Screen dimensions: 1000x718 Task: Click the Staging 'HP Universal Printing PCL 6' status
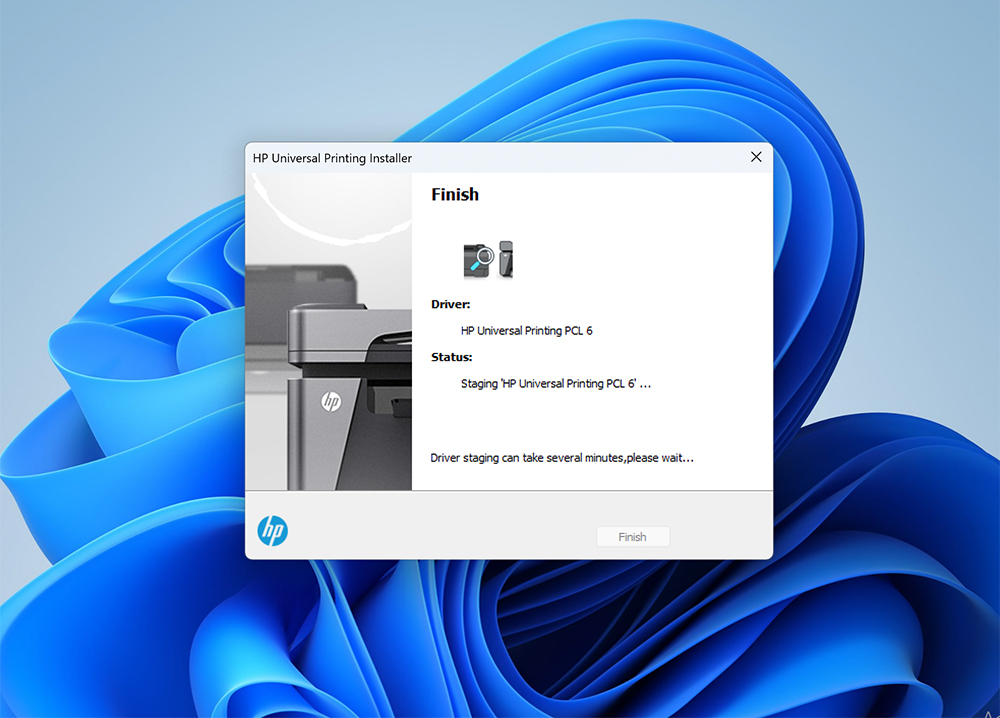click(x=555, y=383)
